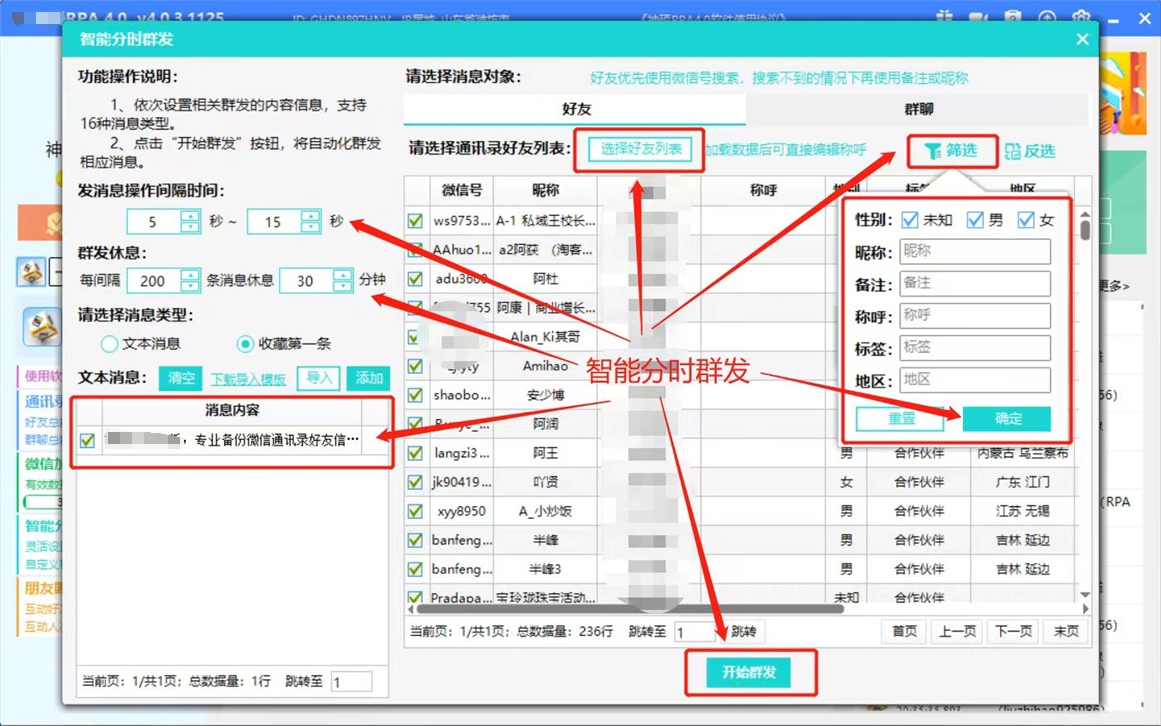The image size is (1161, 726).
Task: Click the 下载导入模板 link
Action: pyautogui.click(x=248, y=379)
